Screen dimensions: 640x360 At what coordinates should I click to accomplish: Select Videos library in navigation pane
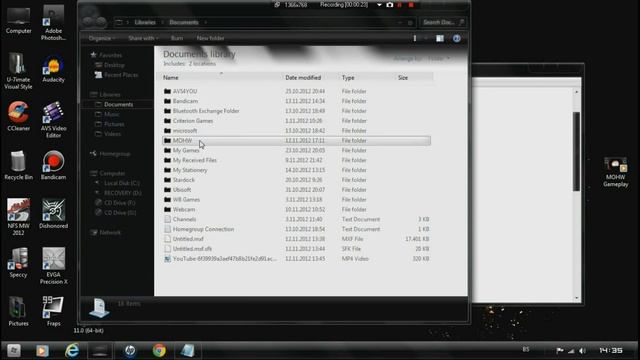112,134
